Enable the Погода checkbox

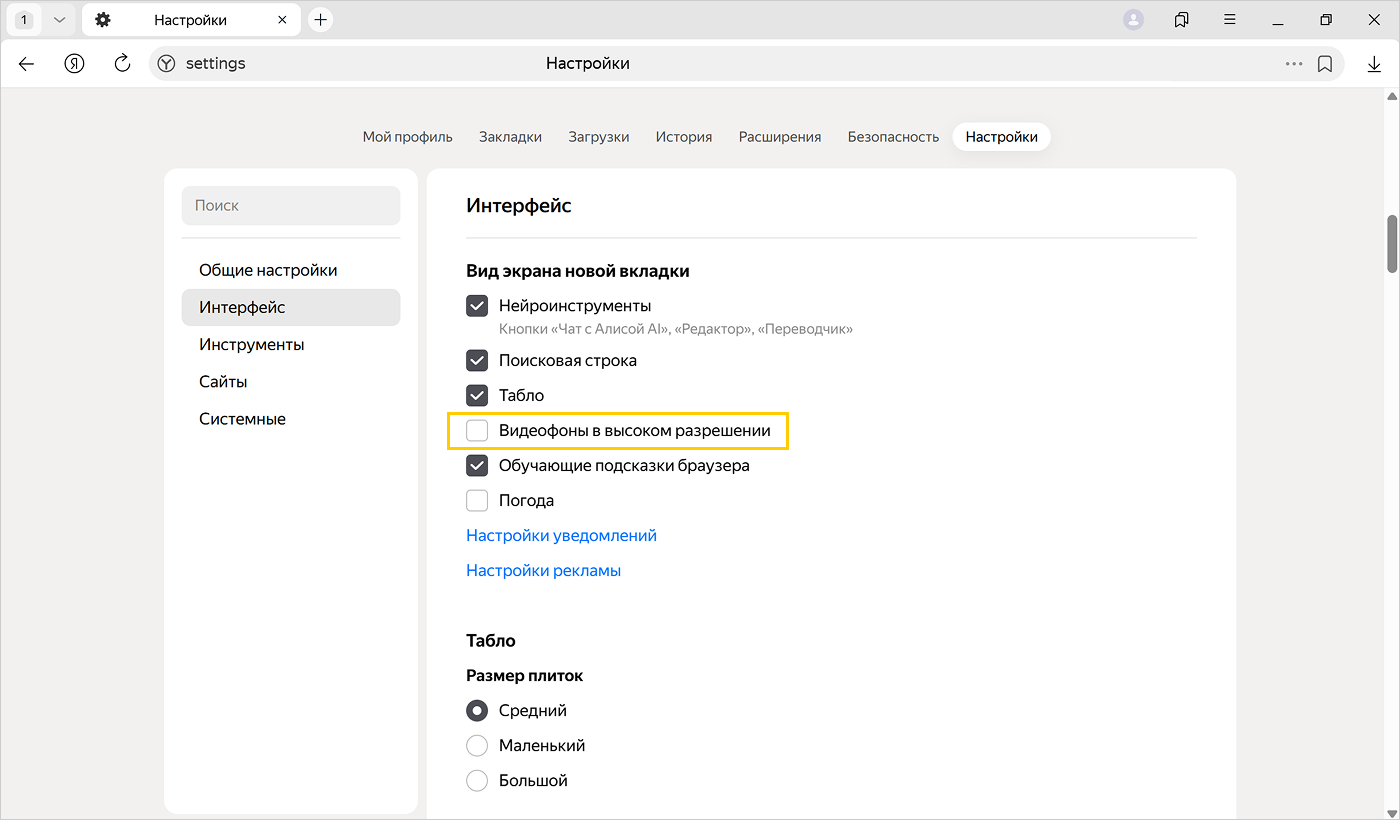click(x=477, y=501)
